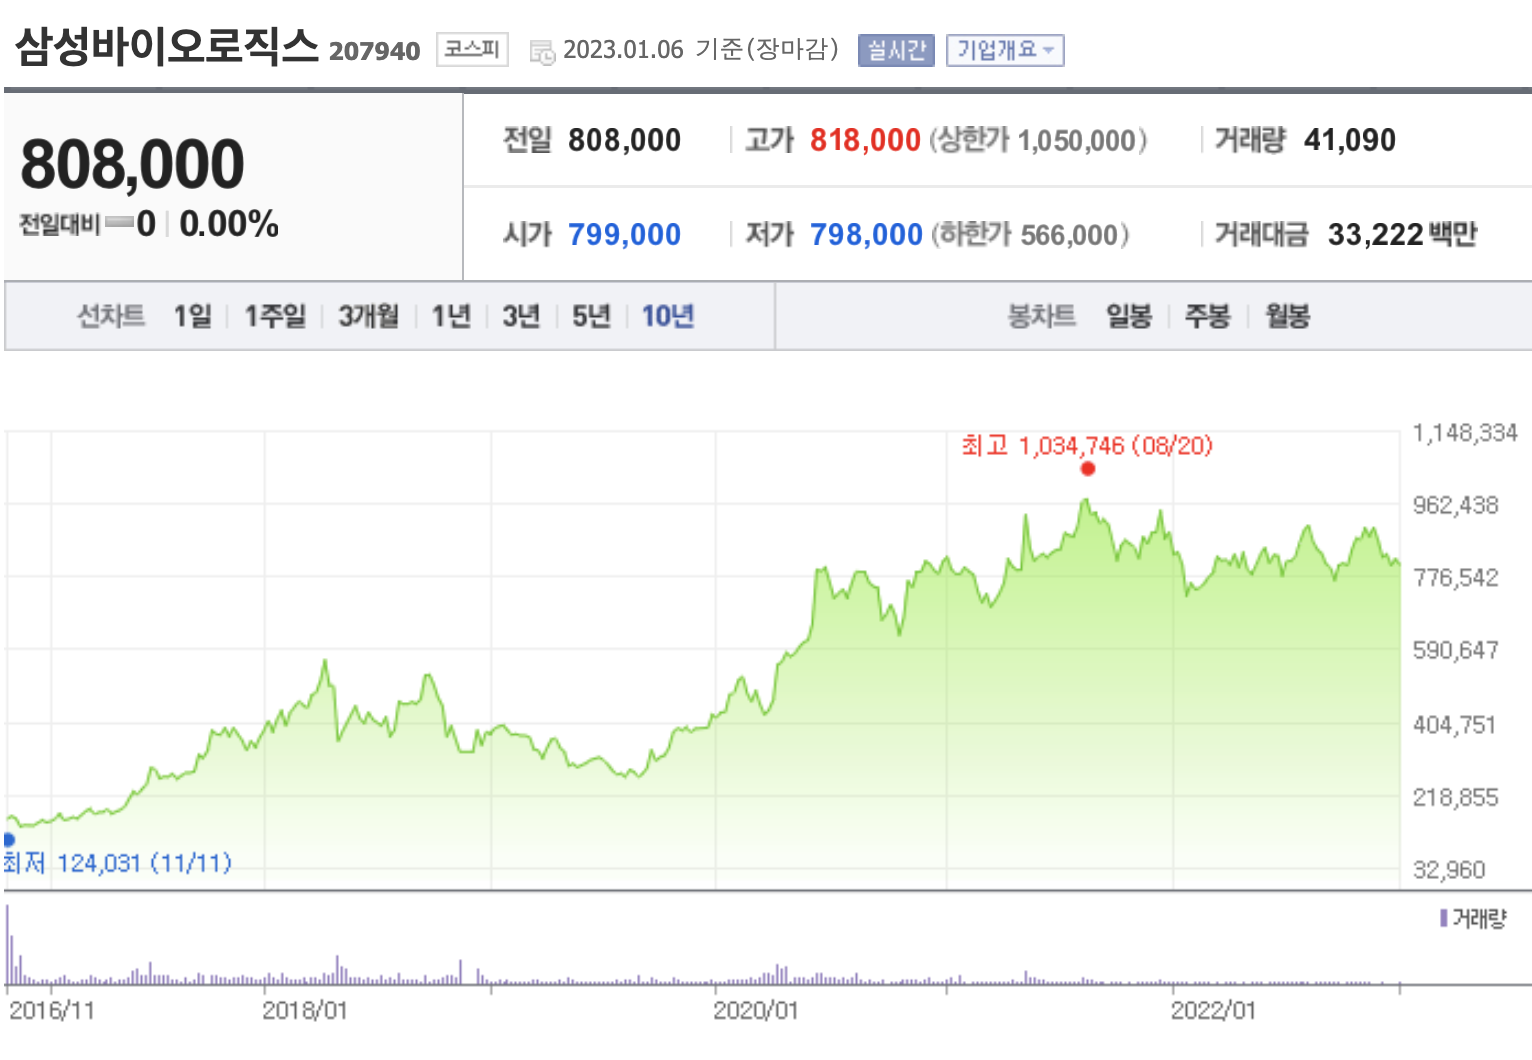Open the 기업개요 dropdown
1532x1060 pixels.
pos(1005,50)
